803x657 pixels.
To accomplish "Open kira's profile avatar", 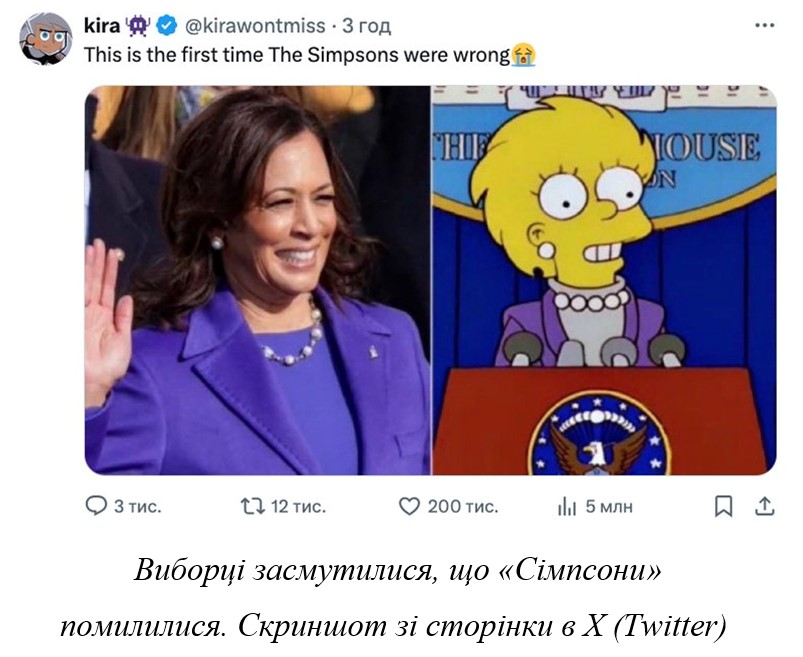I will (x=46, y=39).
